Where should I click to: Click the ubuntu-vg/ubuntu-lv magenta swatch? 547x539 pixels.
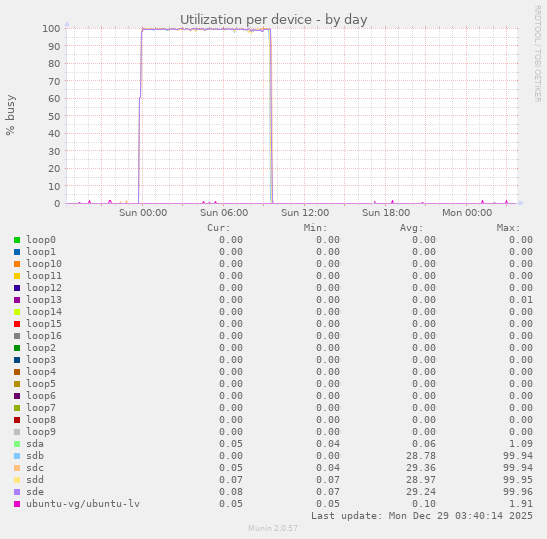(x=17, y=504)
